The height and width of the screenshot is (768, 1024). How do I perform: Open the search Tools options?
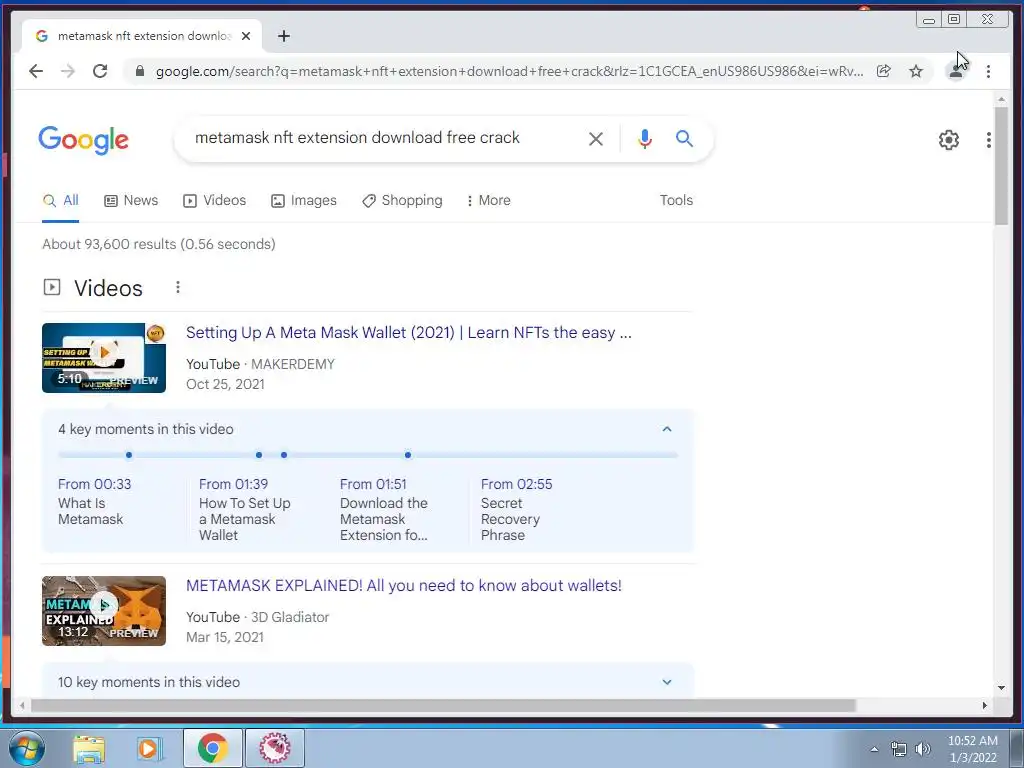(676, 200)
